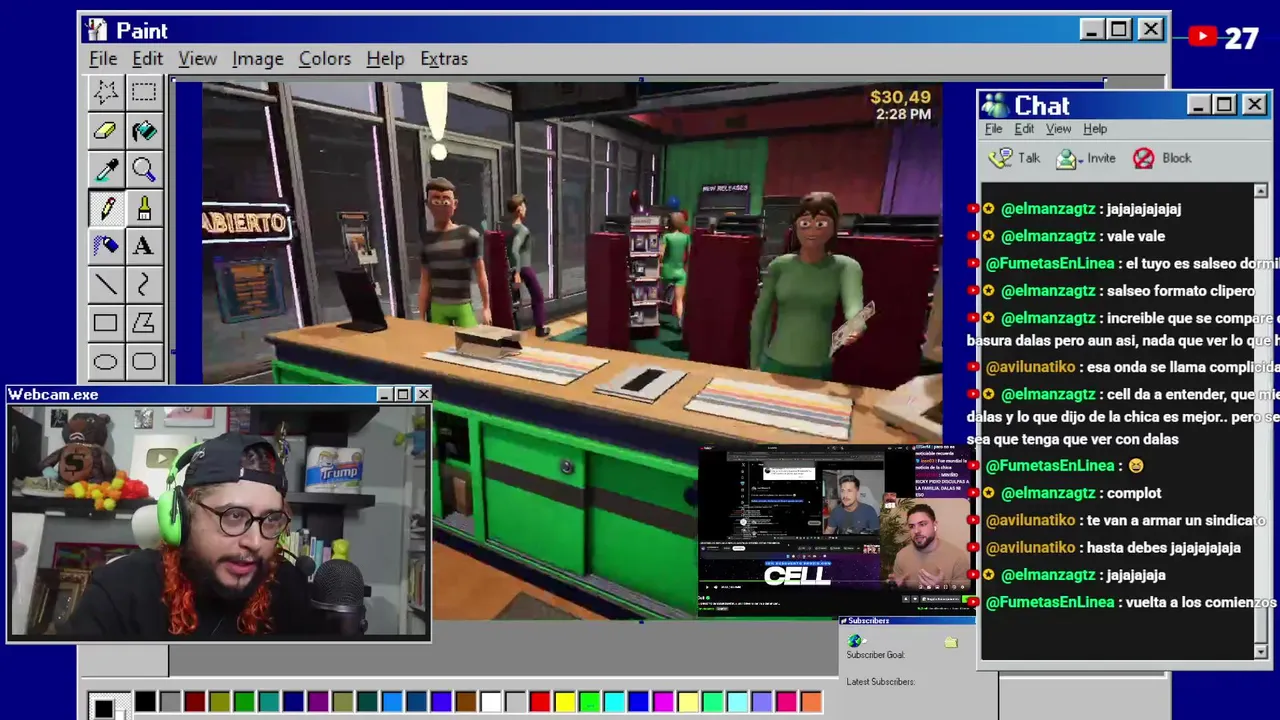1280x720 pixels.
Task: Click the Chat window title icon
Action: [995, 105]
